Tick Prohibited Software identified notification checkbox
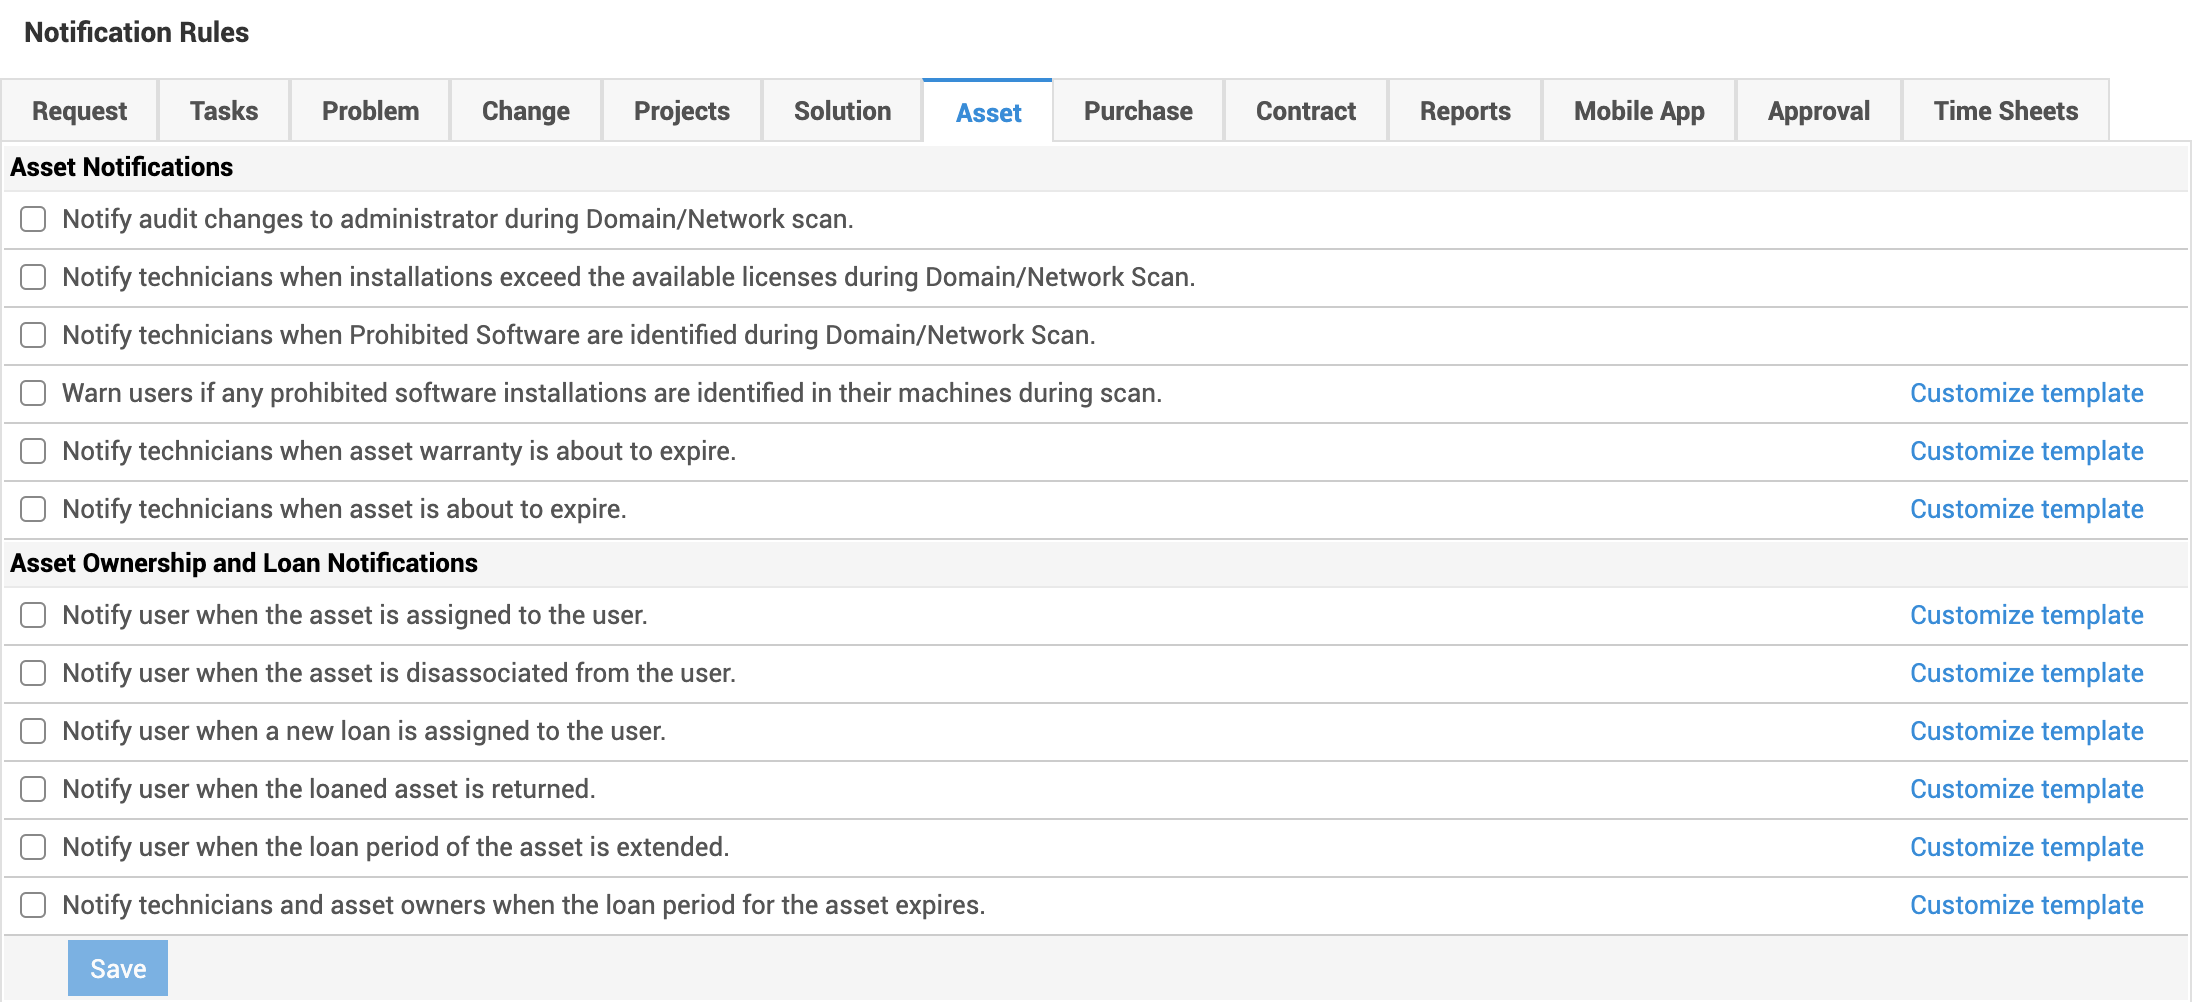The image size is (2192, 1002). (x=33, y=335)
